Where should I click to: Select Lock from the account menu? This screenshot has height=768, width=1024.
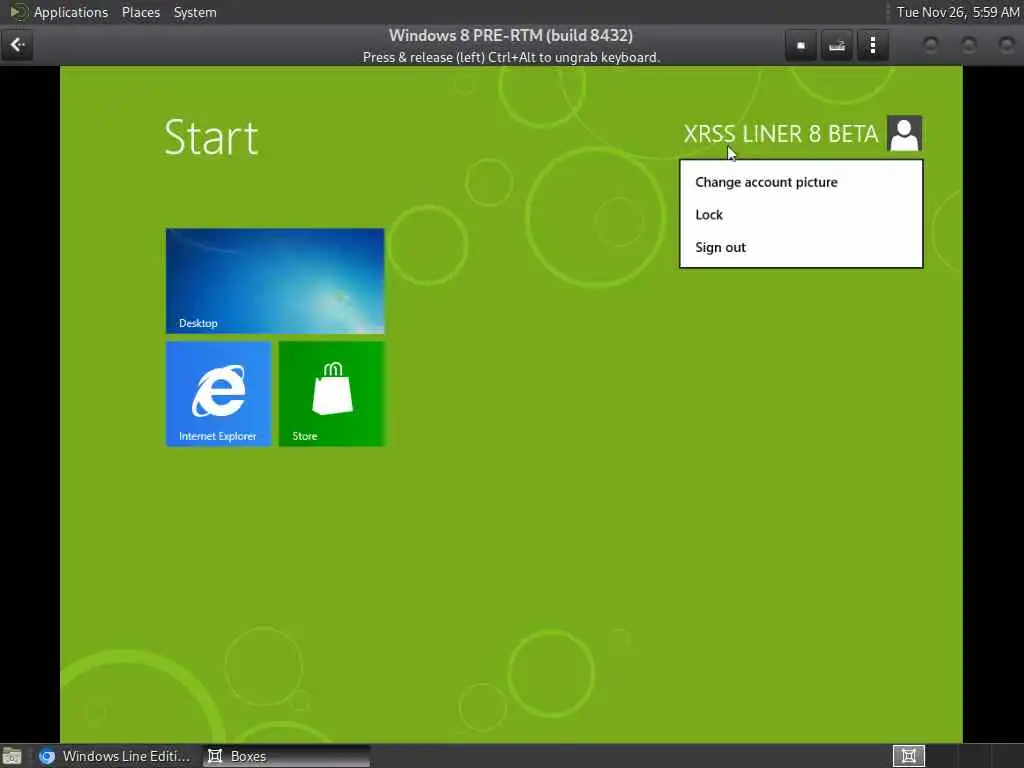tap(709, 215)
